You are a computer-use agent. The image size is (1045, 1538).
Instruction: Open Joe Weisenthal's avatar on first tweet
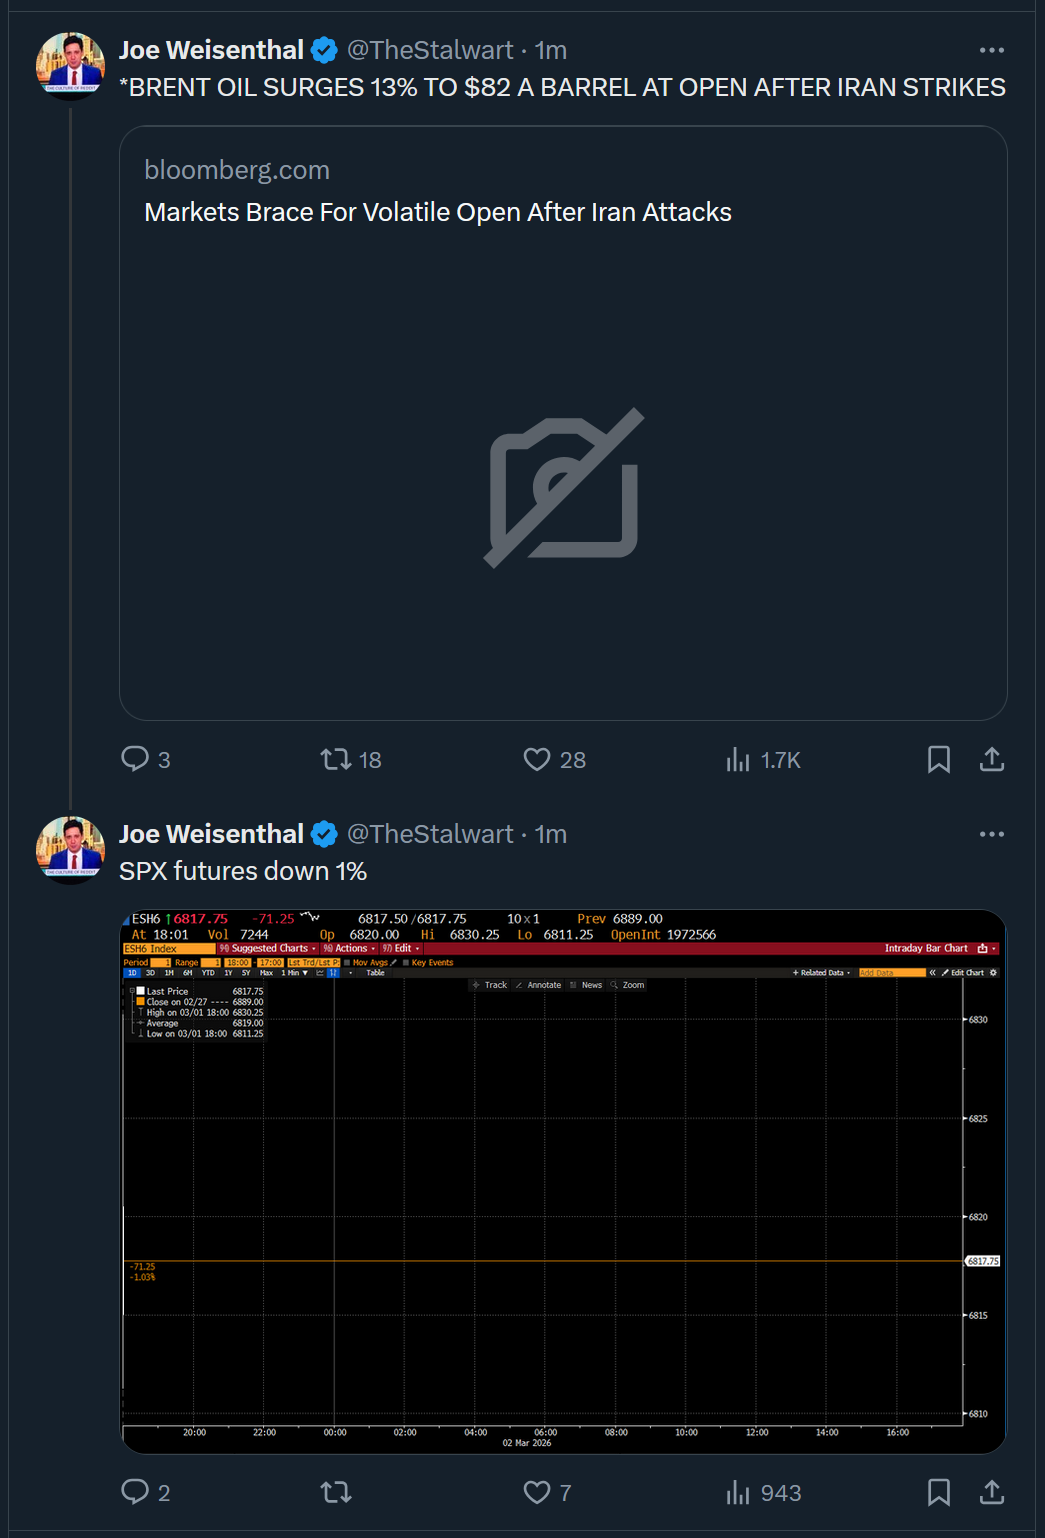point(70,66)
